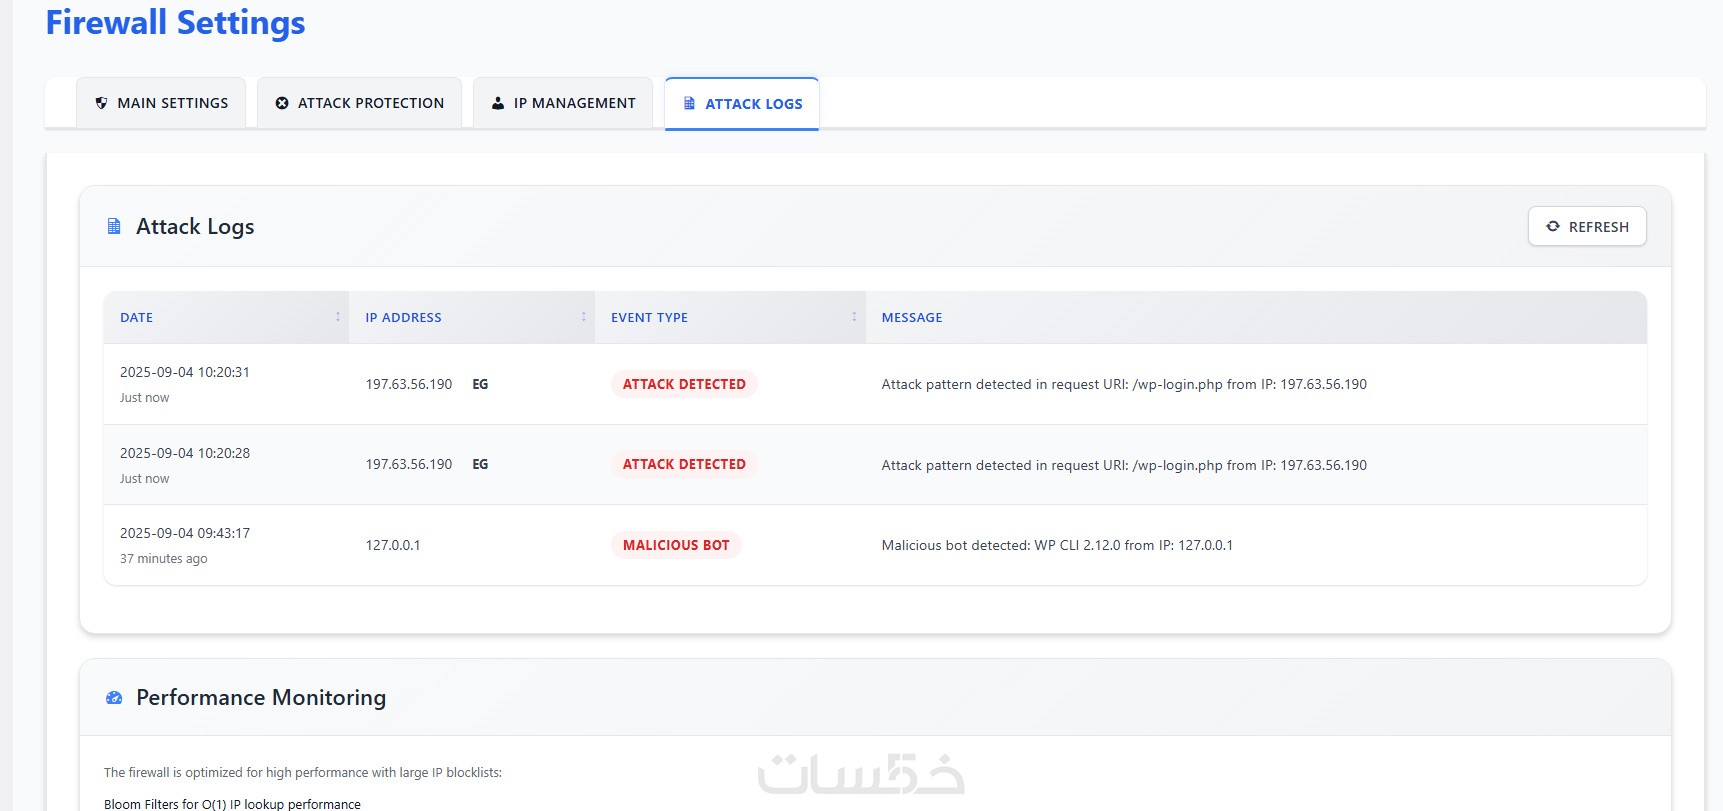Click the user icon on IP Management tab

(x=498, y=103)
